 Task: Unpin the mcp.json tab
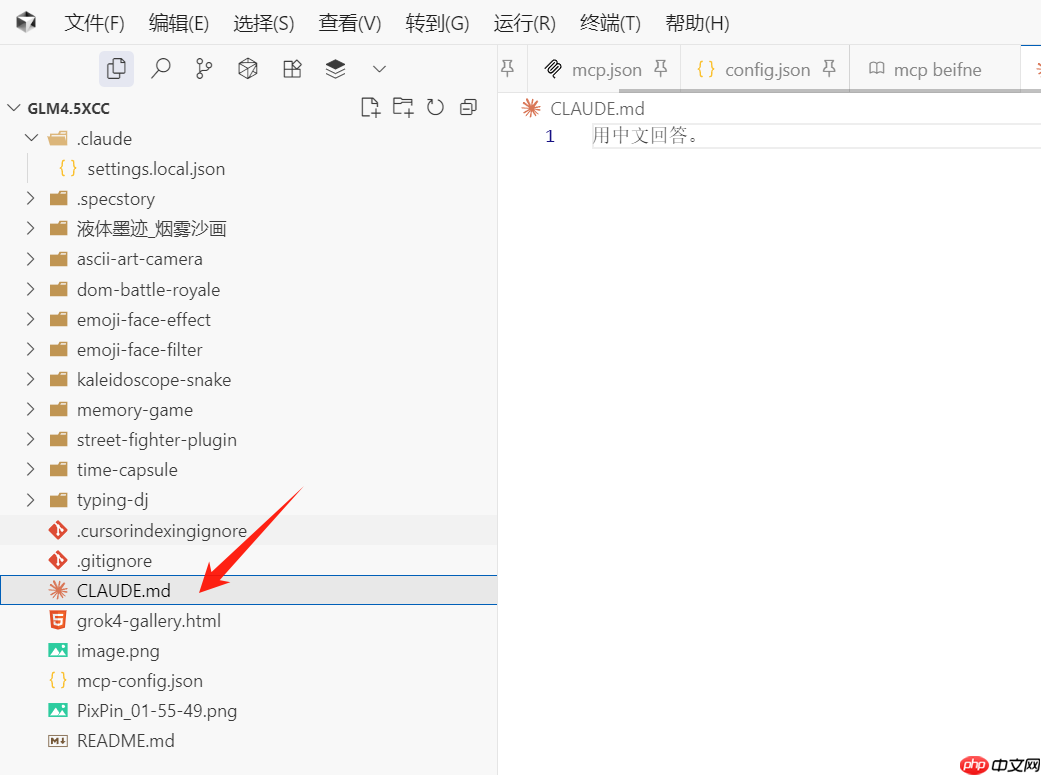click(661, 69)
